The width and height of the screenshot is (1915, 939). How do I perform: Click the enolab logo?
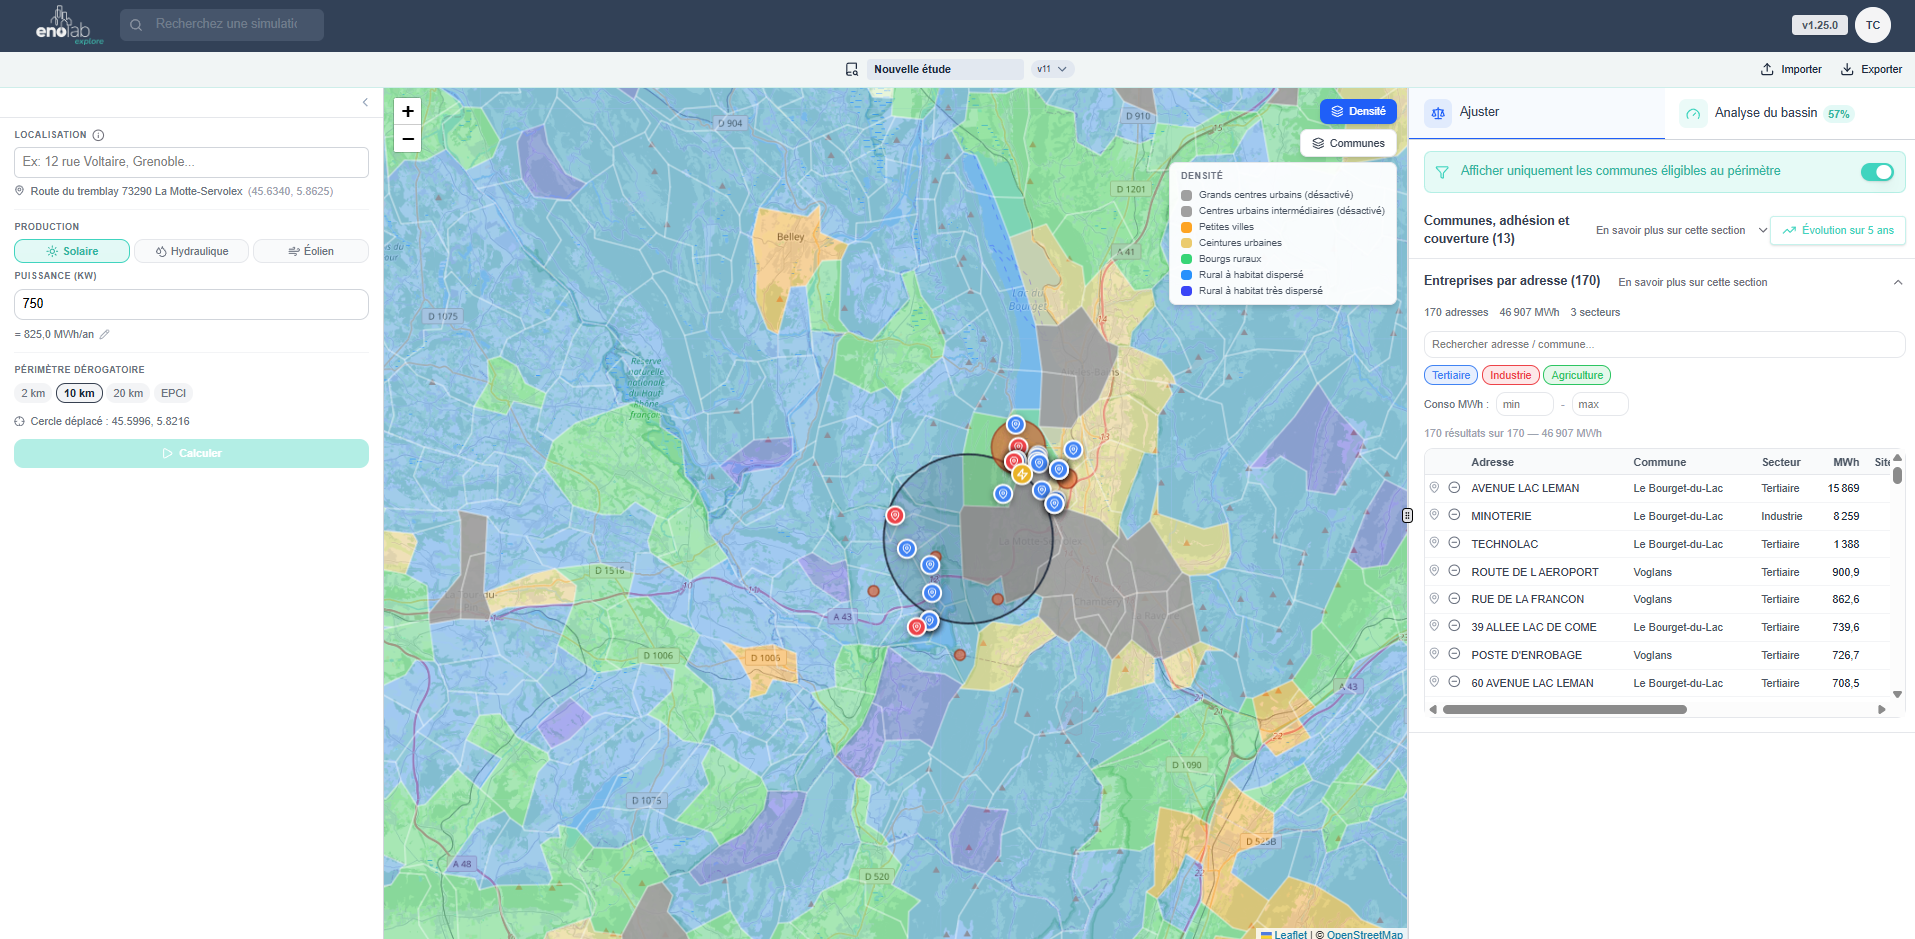pos(68,25)
